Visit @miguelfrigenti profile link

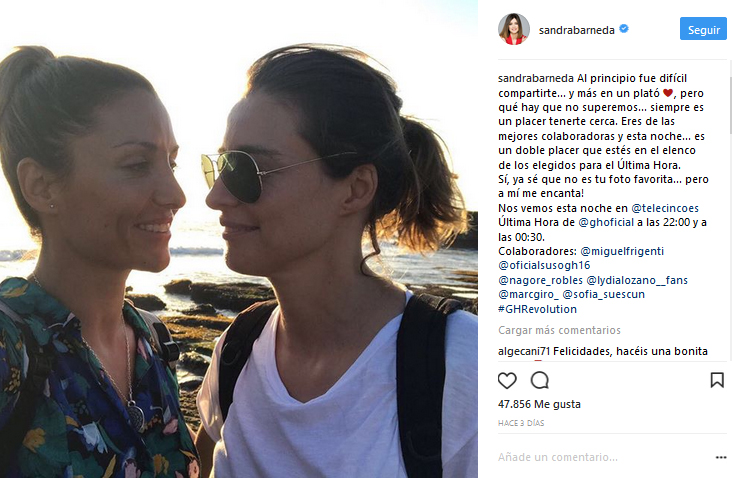[x=622, y=252]
